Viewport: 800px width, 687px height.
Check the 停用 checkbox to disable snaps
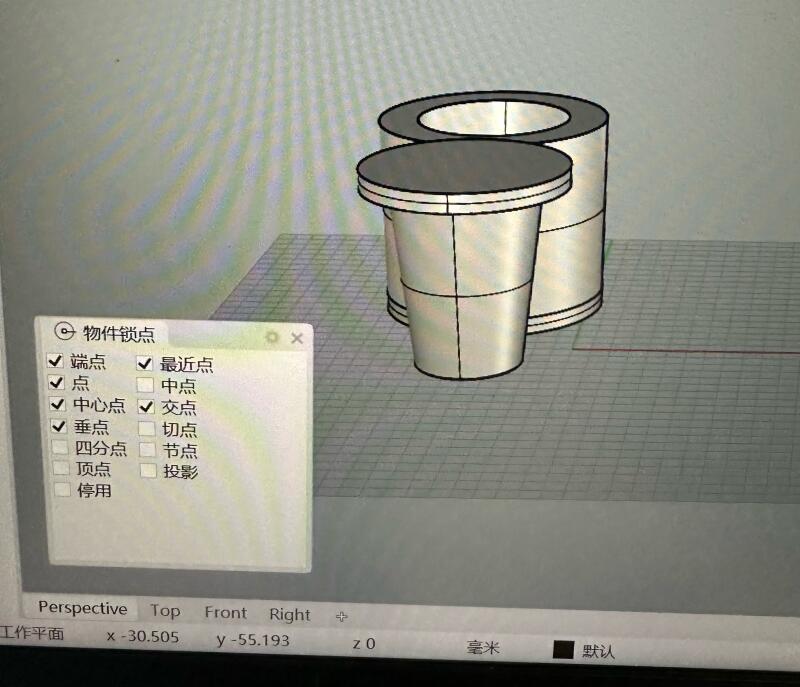(x=63, y=490)
